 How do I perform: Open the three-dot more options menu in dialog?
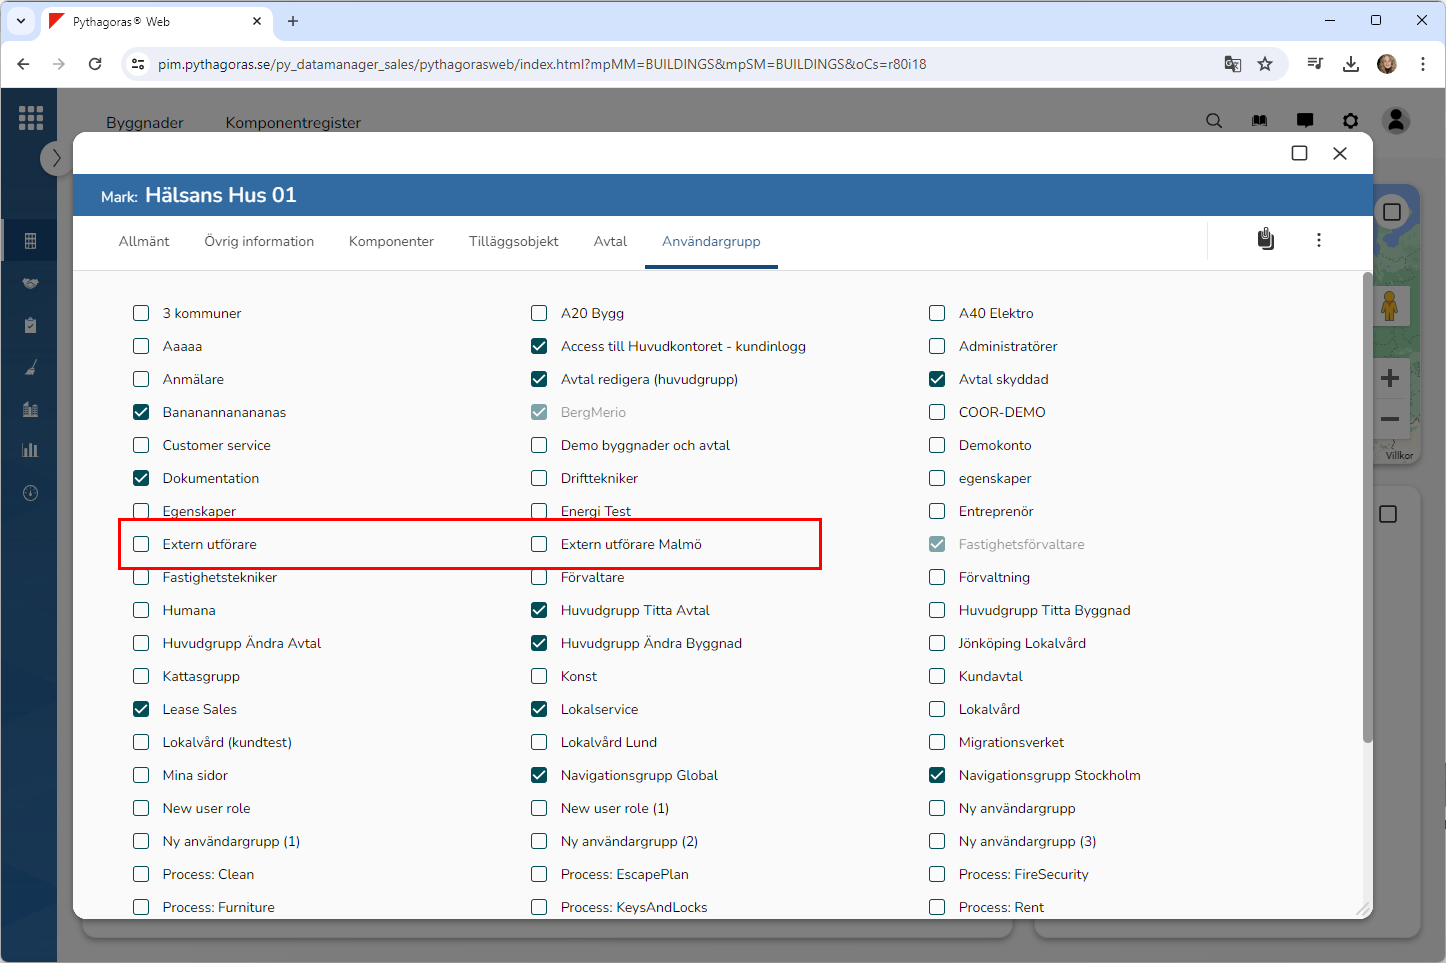pyautogui.click(x=1319, y=240)
